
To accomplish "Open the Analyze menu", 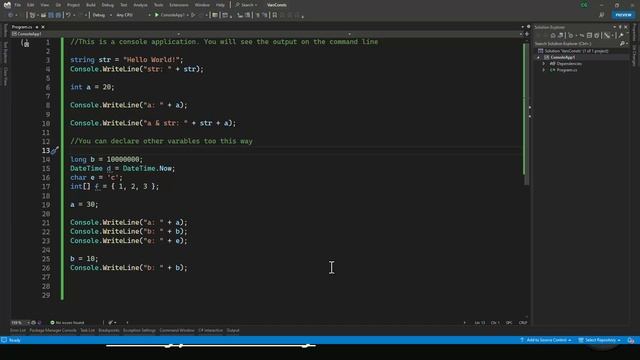I will (x=140, y=5).
